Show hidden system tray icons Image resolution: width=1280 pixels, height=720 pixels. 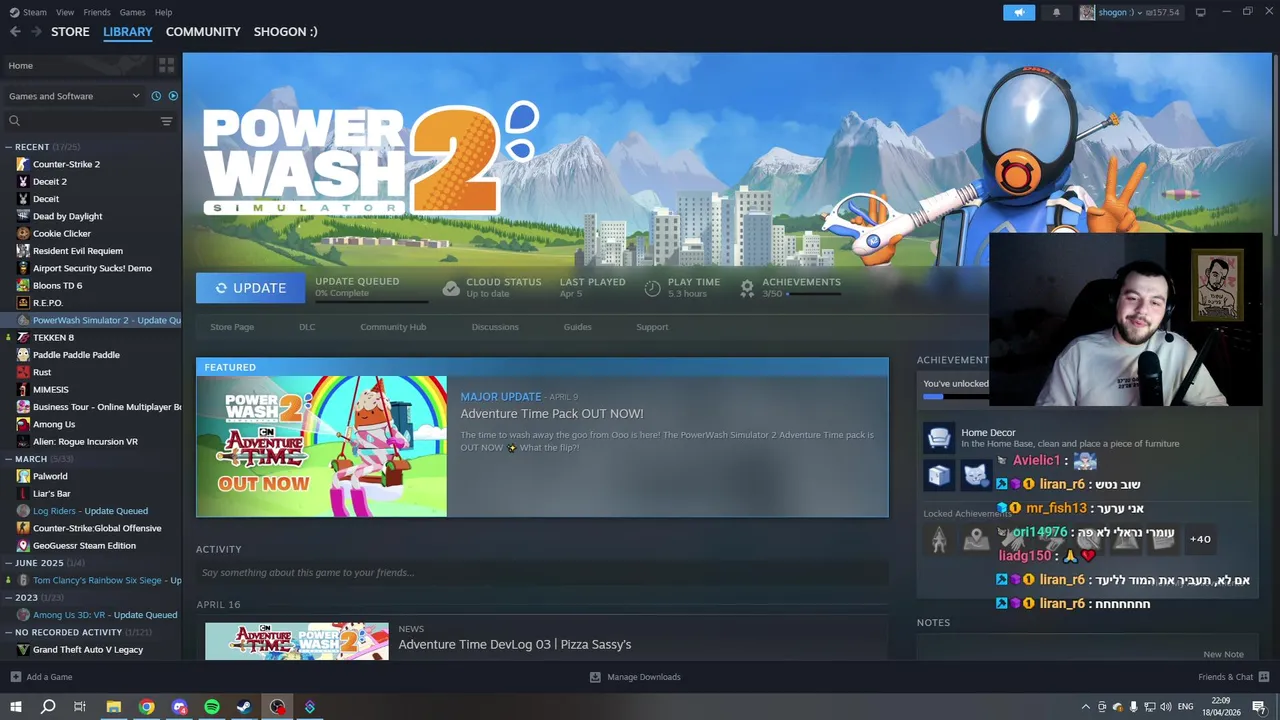1086,707
